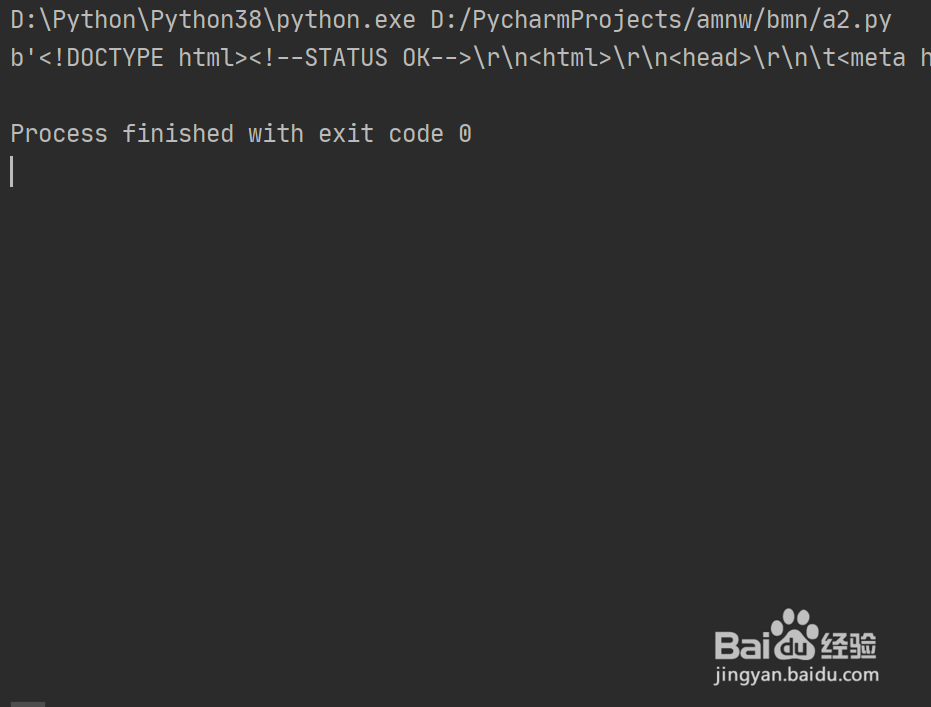931x707 pixels.
Task: Click the '<html>' tag in console output
Action: pyautogui.click(x=570, y=58)
